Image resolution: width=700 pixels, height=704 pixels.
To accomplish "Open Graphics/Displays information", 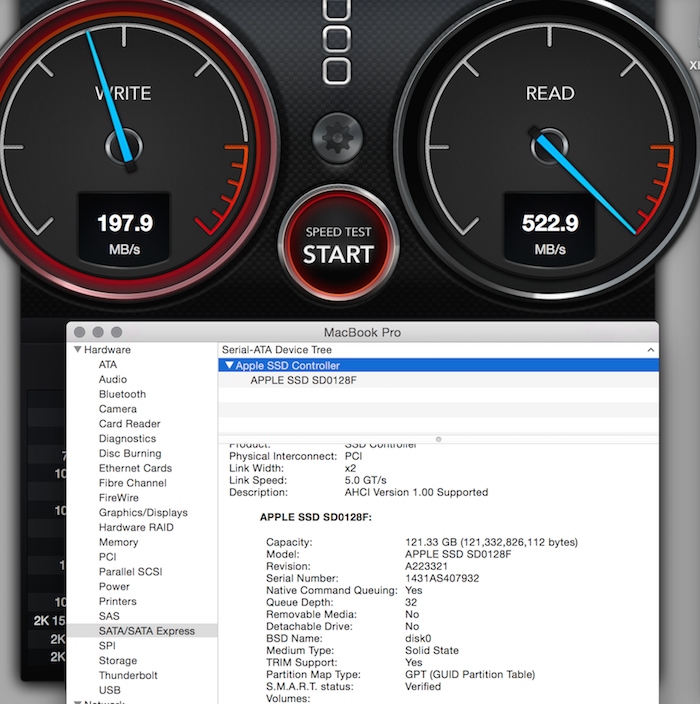I will point(143,513).
